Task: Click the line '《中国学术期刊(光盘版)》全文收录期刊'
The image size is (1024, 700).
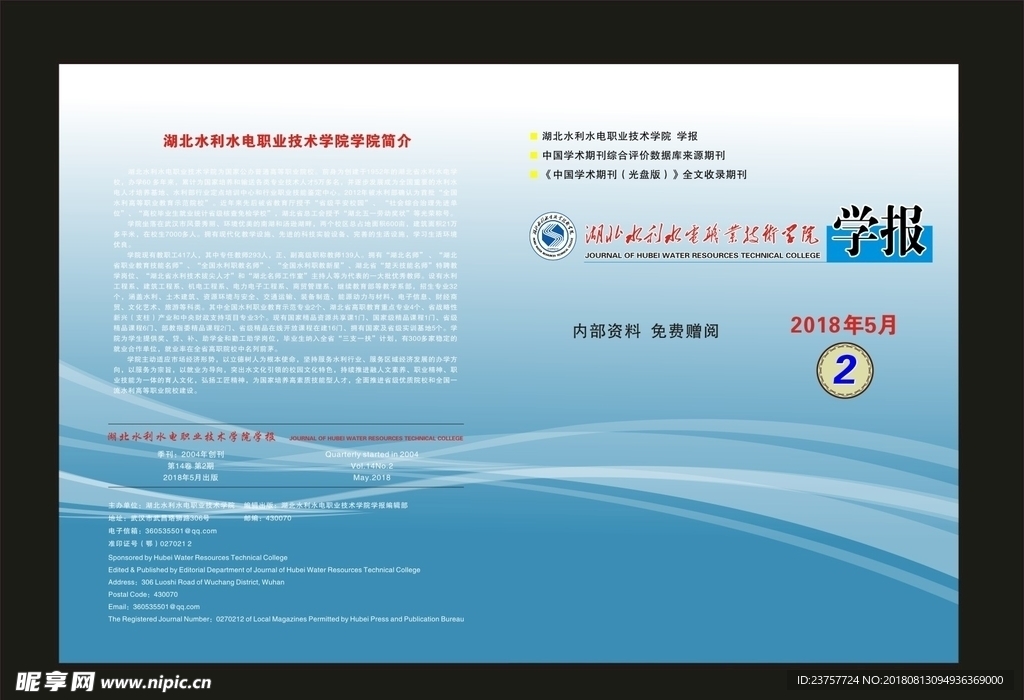Action: 644,174
